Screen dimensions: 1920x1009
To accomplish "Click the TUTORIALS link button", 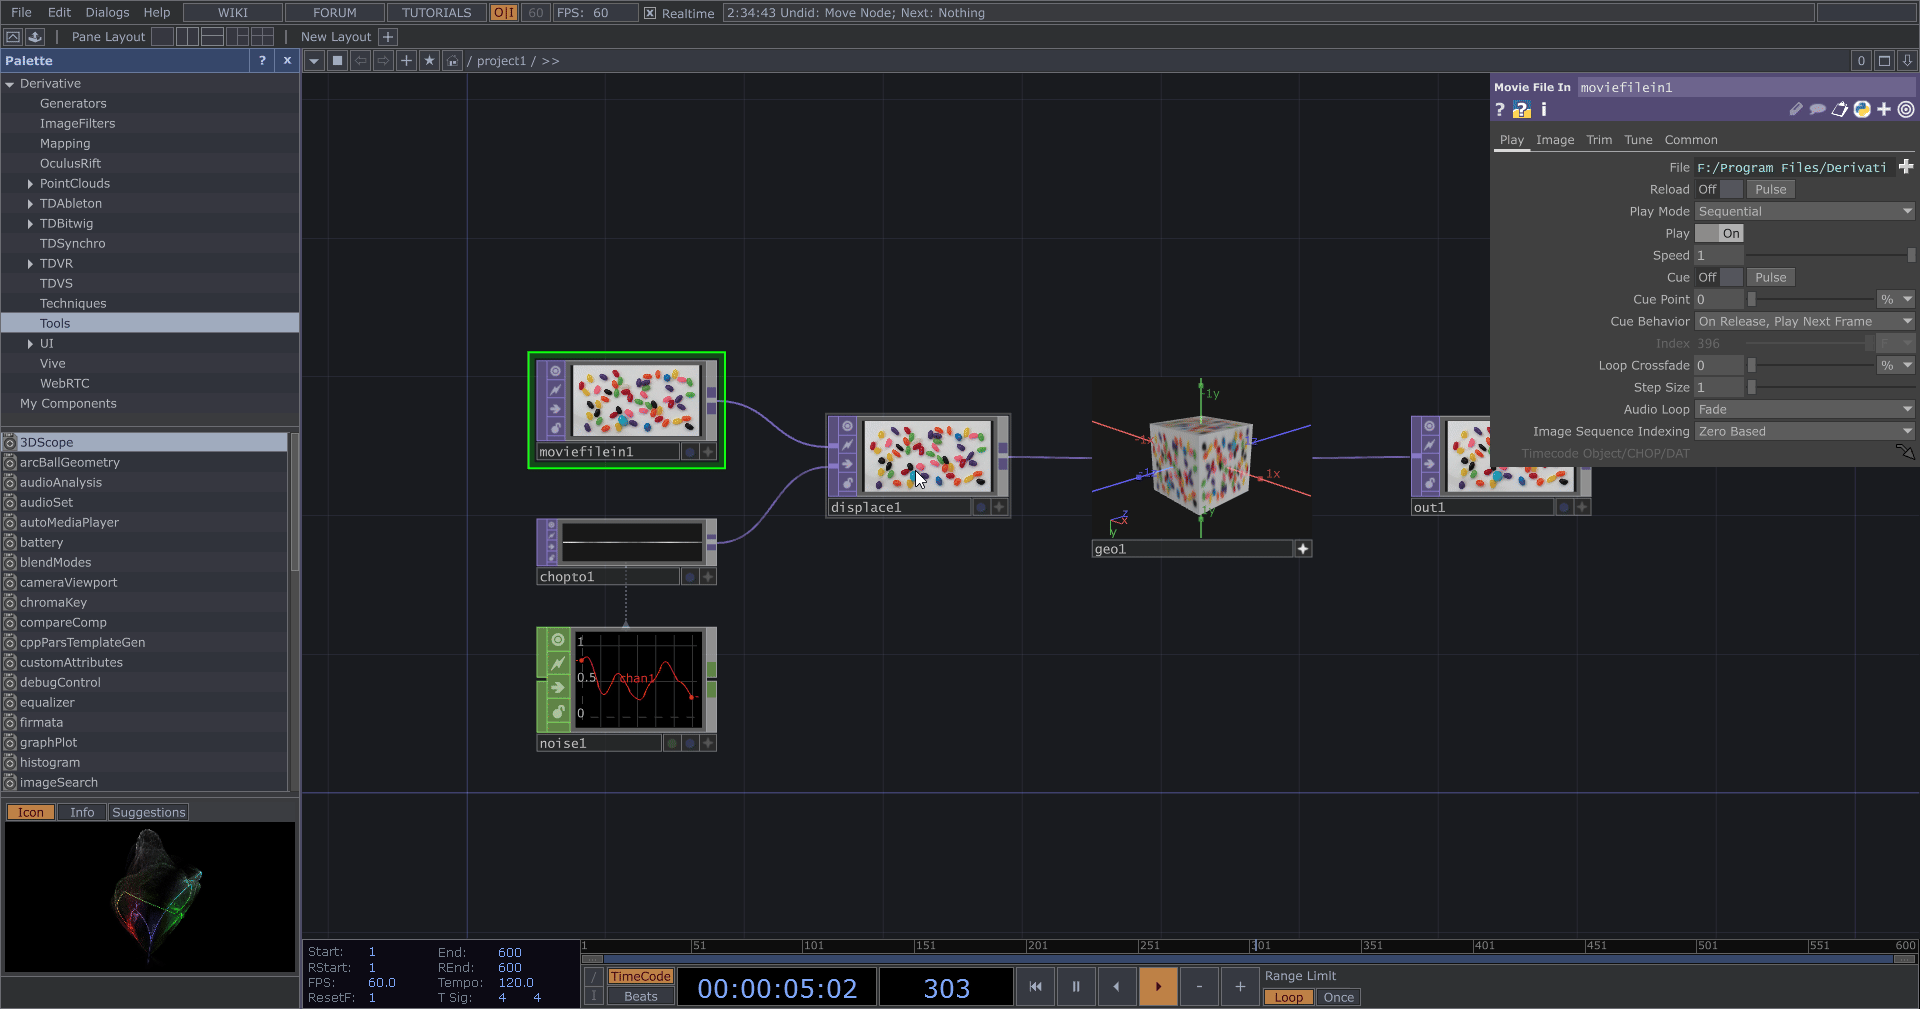I will coord(436,13).
